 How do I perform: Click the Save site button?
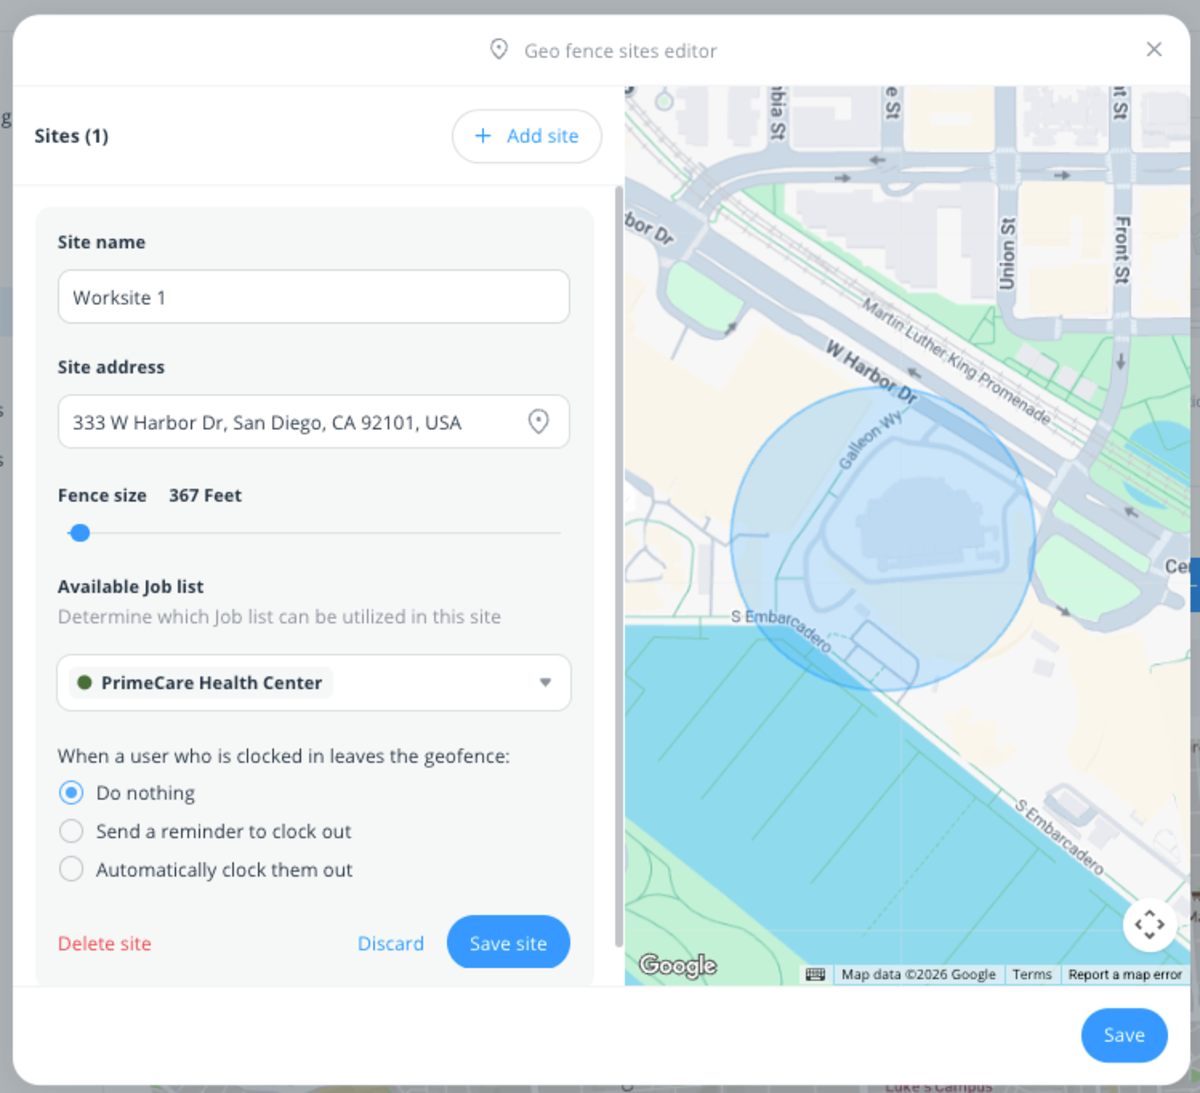pyautogui.click(x=508, y=942)
